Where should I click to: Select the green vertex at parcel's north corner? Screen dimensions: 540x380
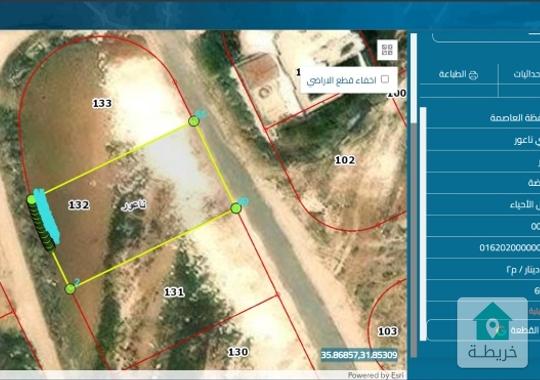[x=194, y=121]
